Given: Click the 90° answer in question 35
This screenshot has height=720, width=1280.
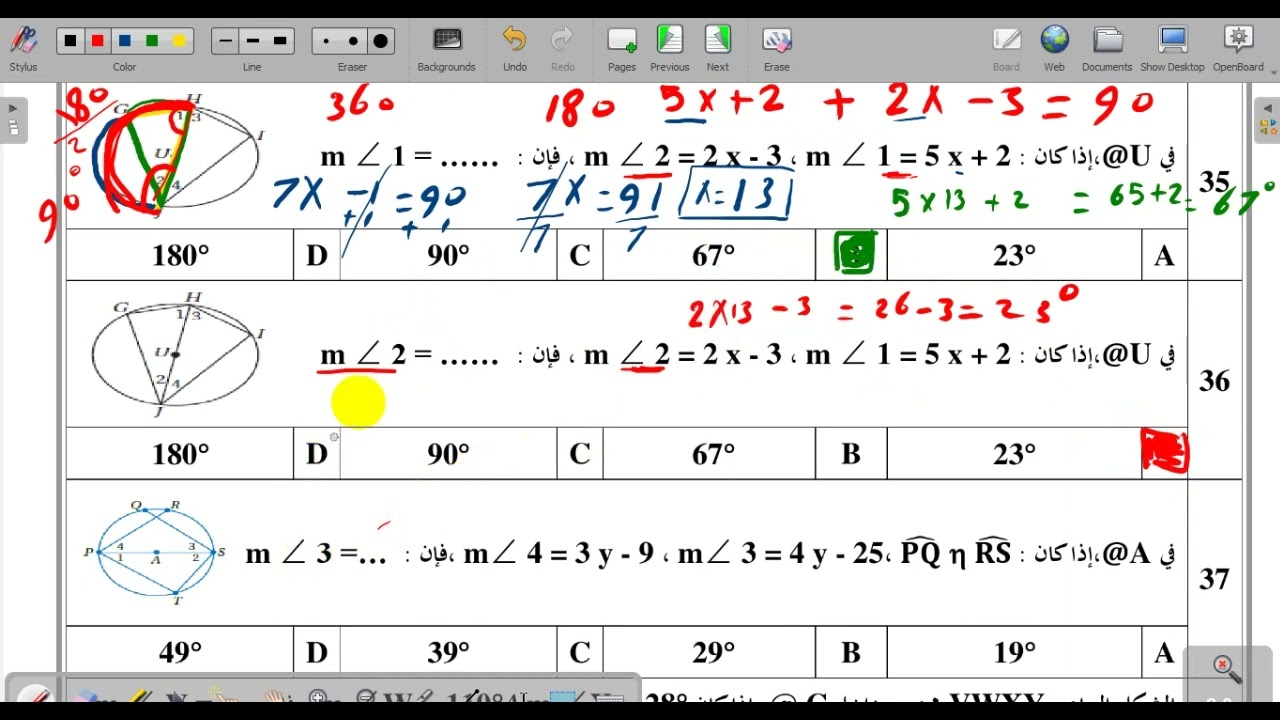Looking at the screenshot, I should [448, 256].
